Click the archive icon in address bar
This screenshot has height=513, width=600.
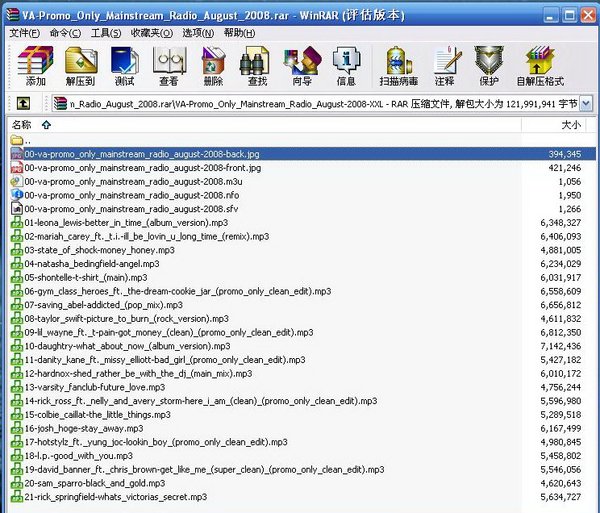coord(60,104)
